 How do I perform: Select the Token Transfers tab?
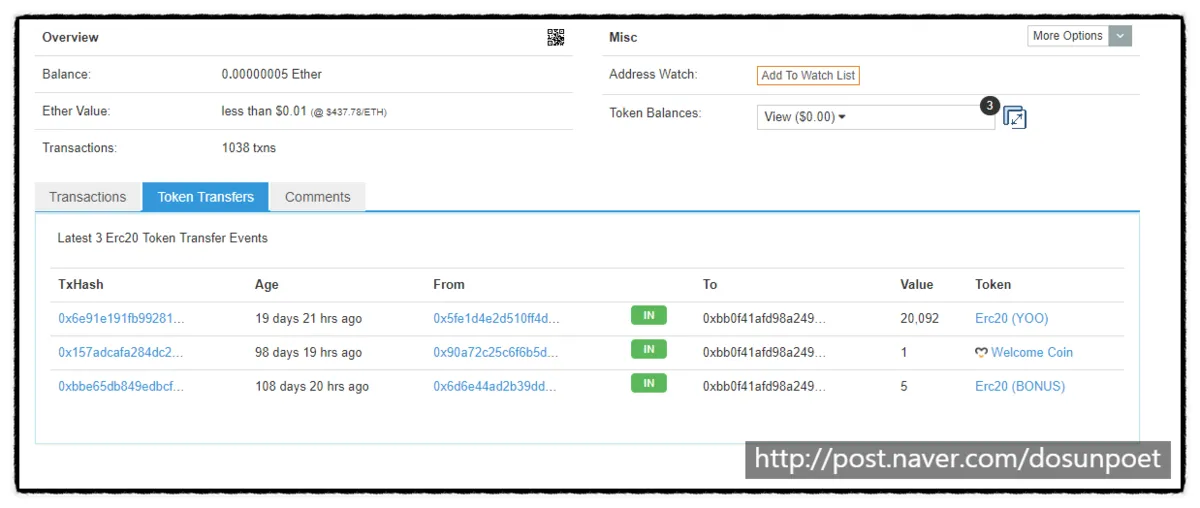(206, 197)
